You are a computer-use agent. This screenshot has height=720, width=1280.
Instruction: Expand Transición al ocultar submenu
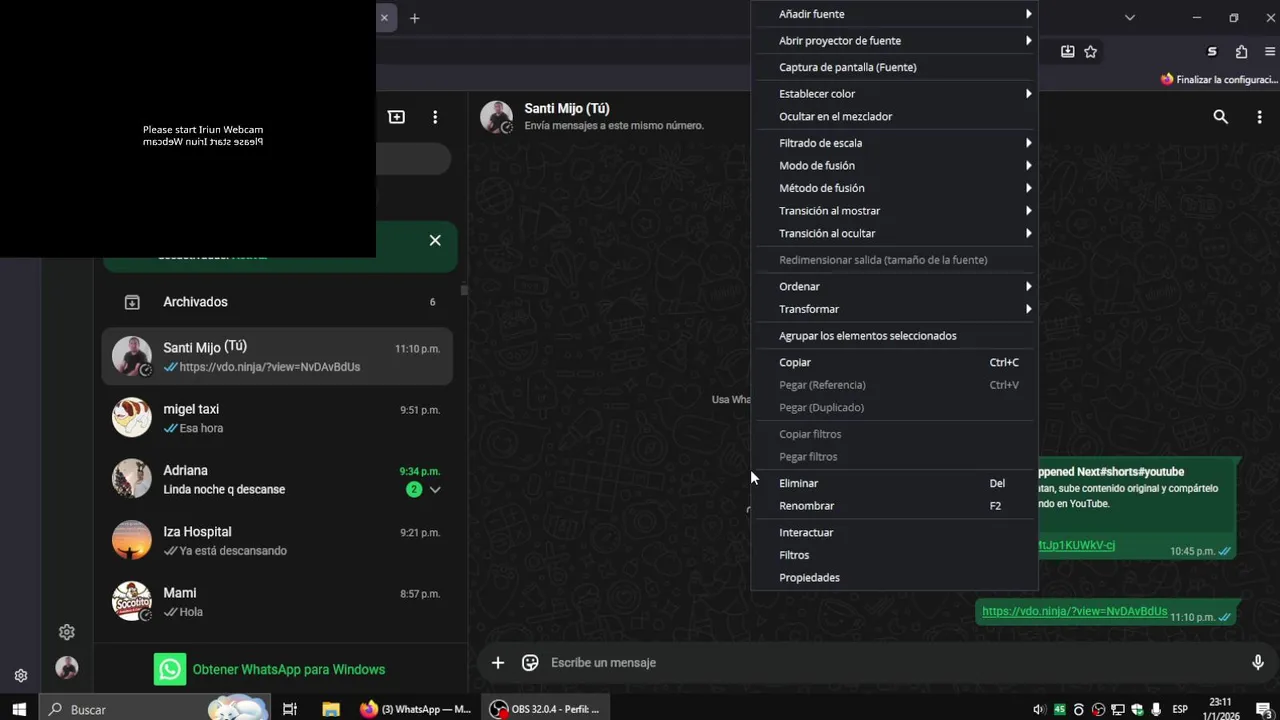[894, 234]
